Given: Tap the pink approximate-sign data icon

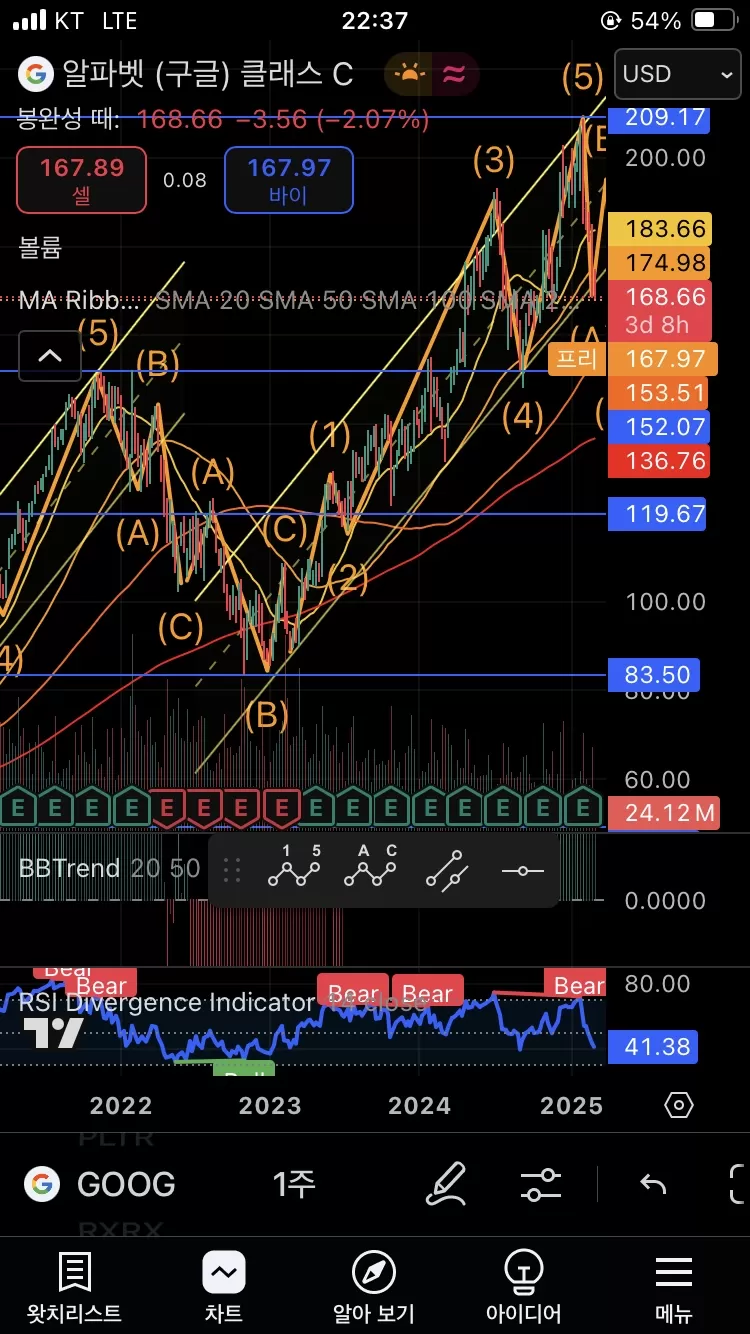Looking at the screenshot, I should point(455,74).
